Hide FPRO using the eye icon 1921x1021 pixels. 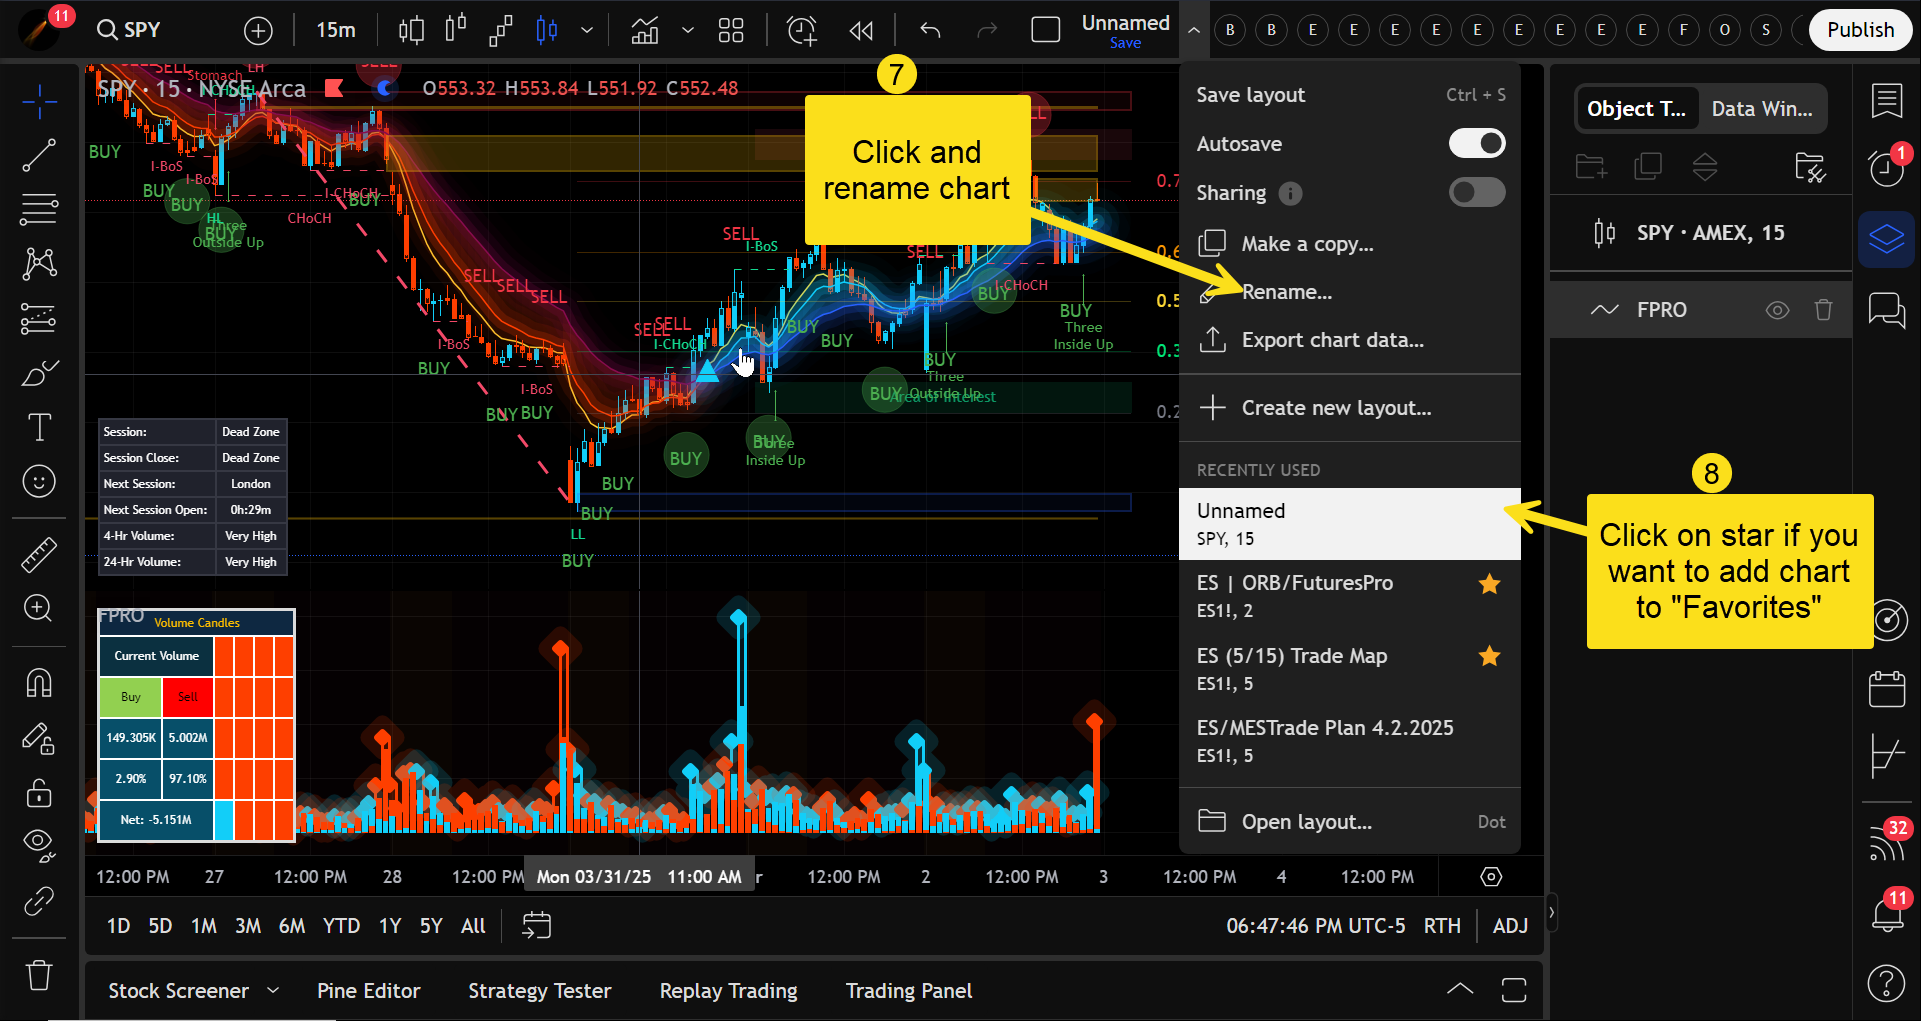[x=1777, y=310]
